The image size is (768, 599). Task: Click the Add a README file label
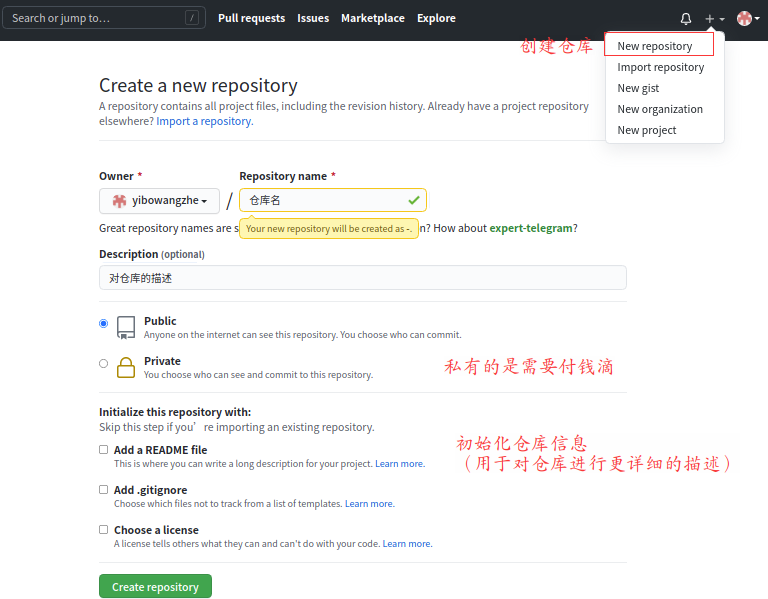(160, 450)
